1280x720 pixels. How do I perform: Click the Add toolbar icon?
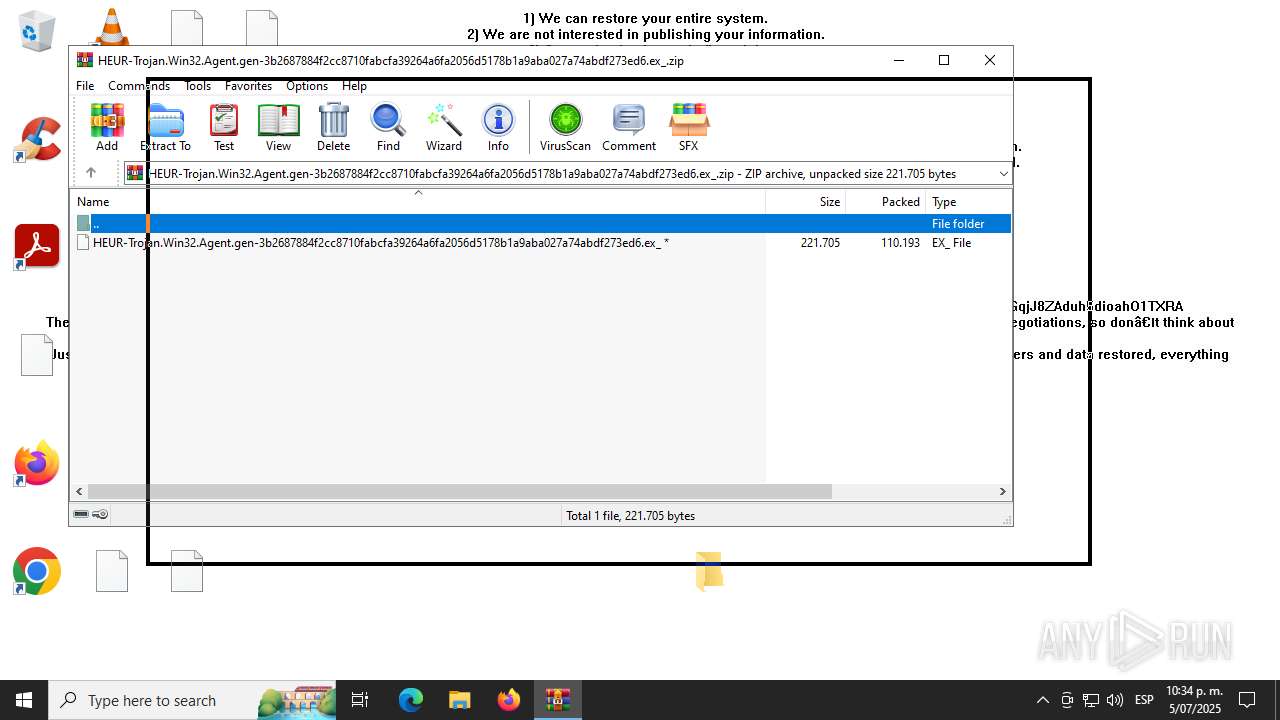107,127
